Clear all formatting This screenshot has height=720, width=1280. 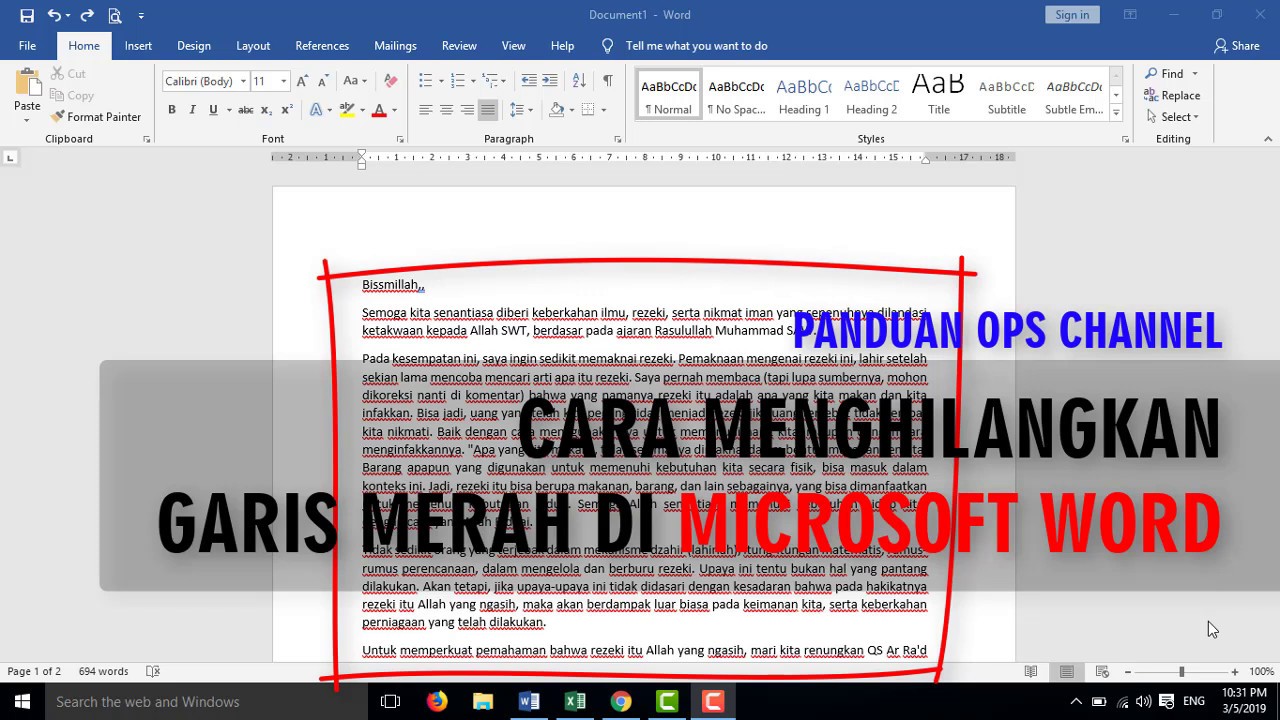(390, 81)
